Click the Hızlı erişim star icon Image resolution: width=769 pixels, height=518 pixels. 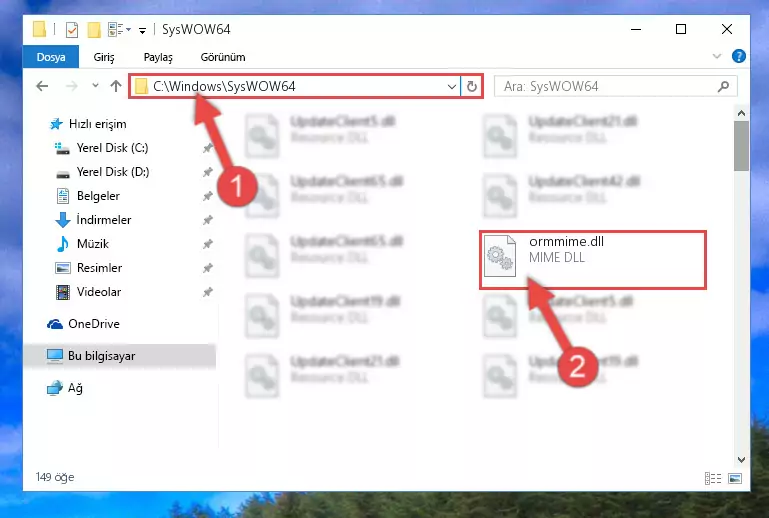point(56,124)
